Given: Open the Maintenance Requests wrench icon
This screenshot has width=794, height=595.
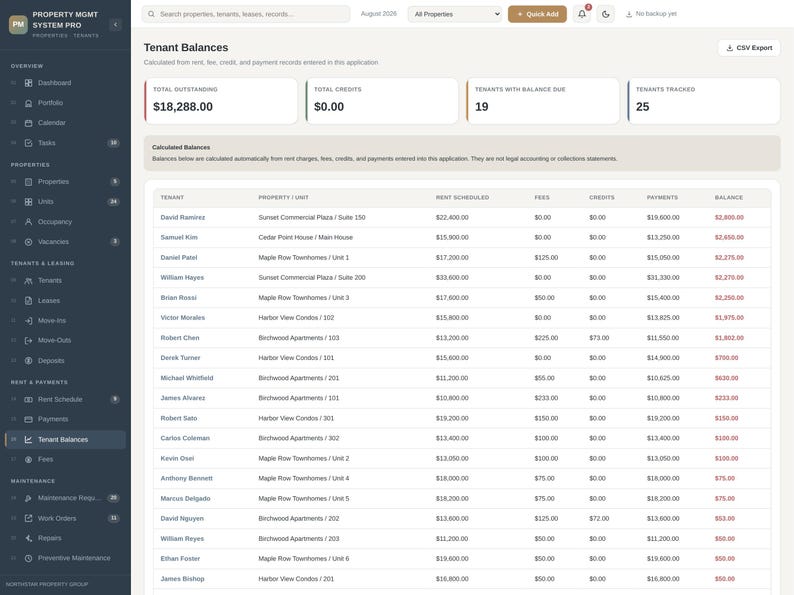Looking at the screenshot, I should [x=28, y=498].
